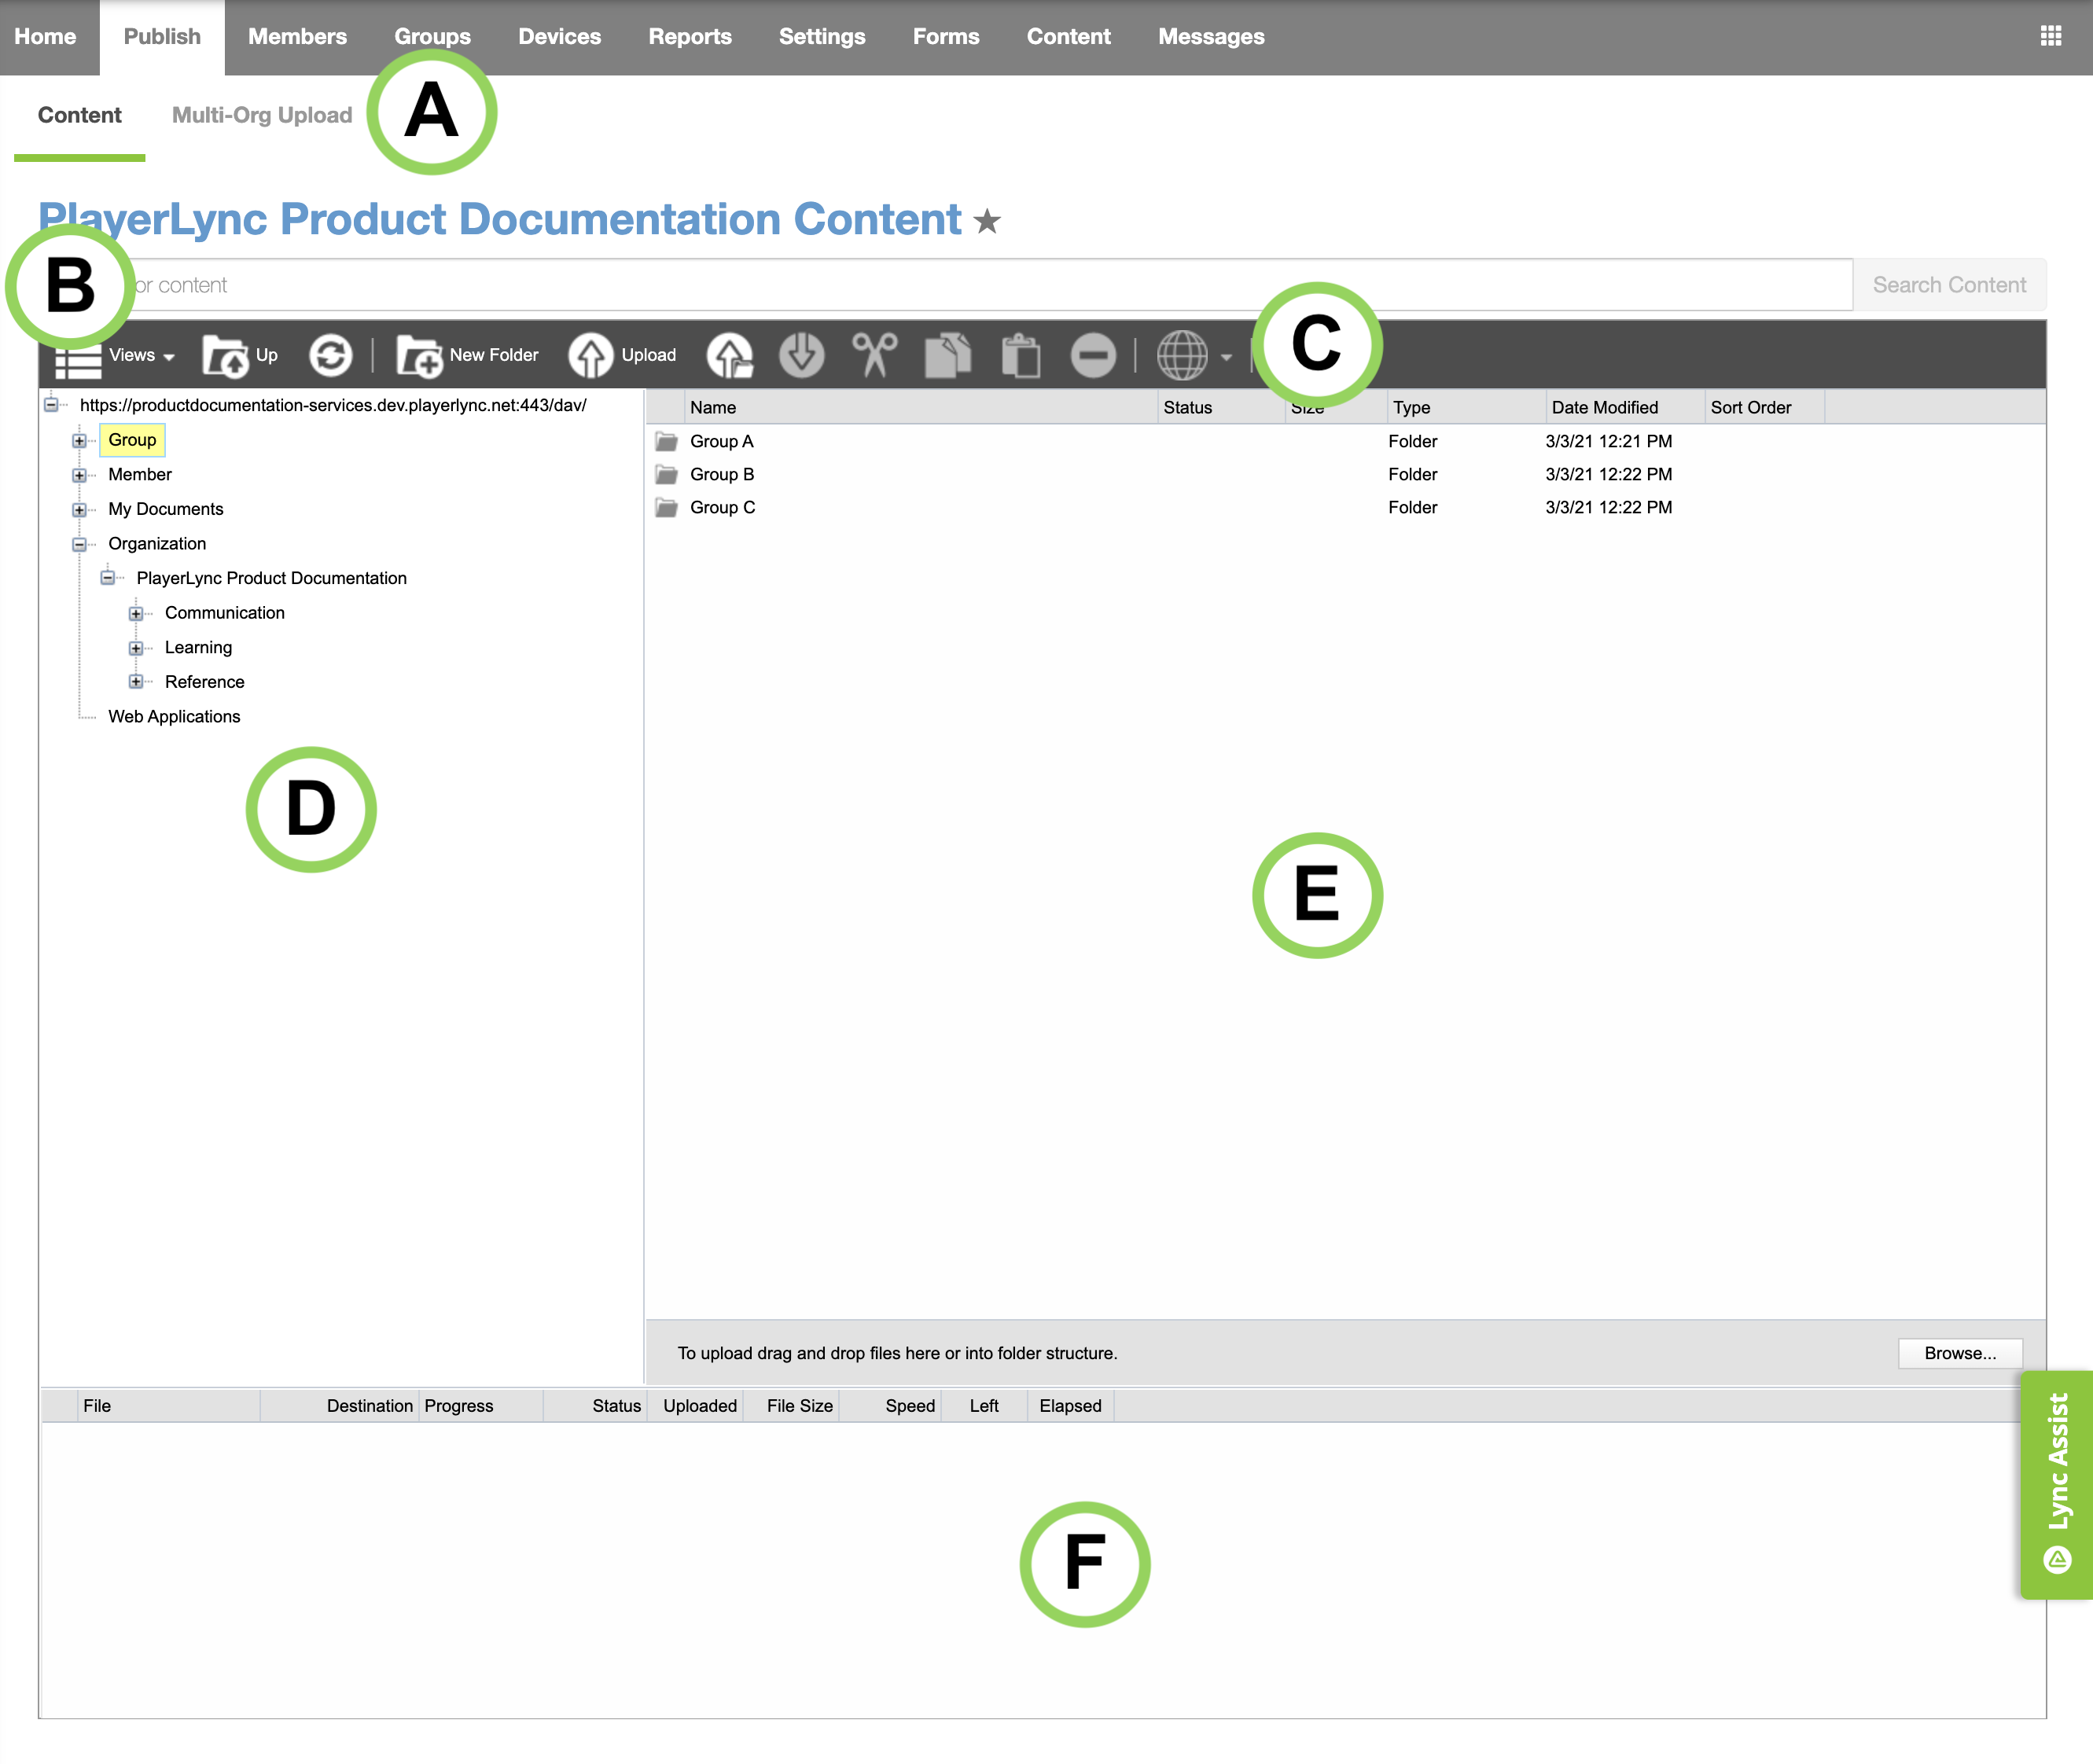The width and height of the screenshot is (2093, 1764).
Task: Sort file list by Date Modified column
Action: pos(1625,408)
